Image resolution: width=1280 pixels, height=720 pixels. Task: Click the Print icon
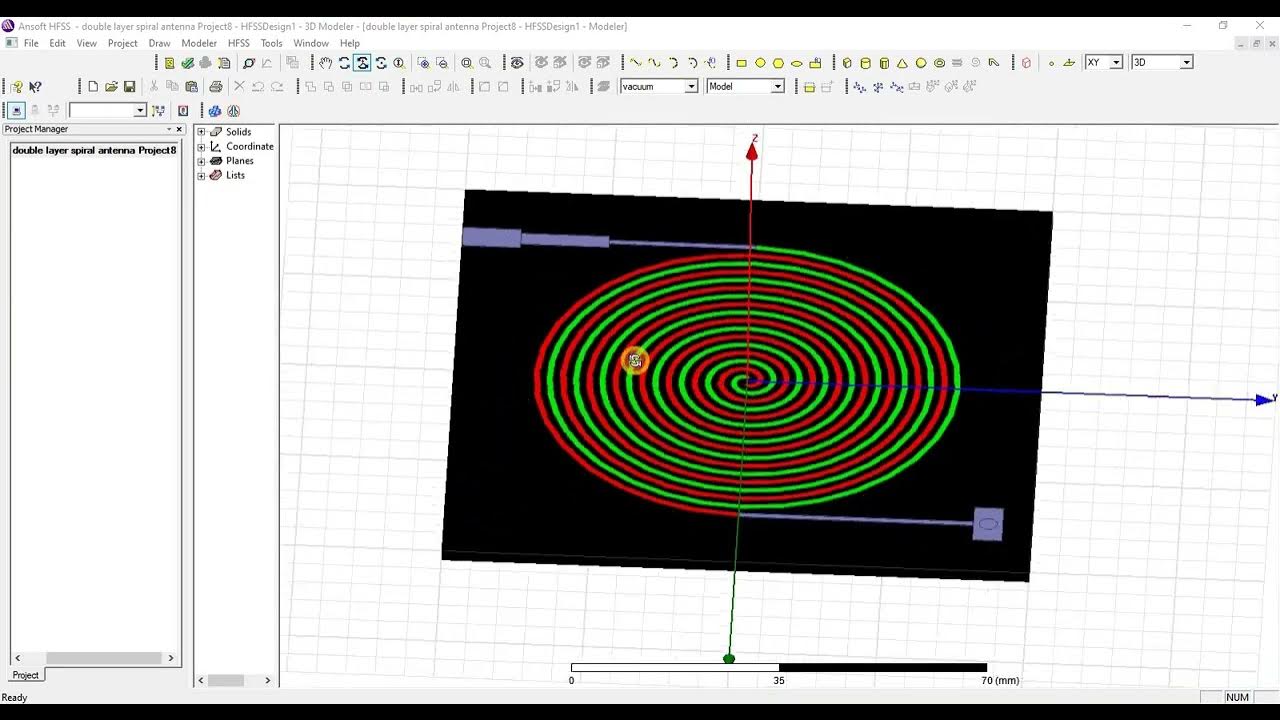click(215, 87)
